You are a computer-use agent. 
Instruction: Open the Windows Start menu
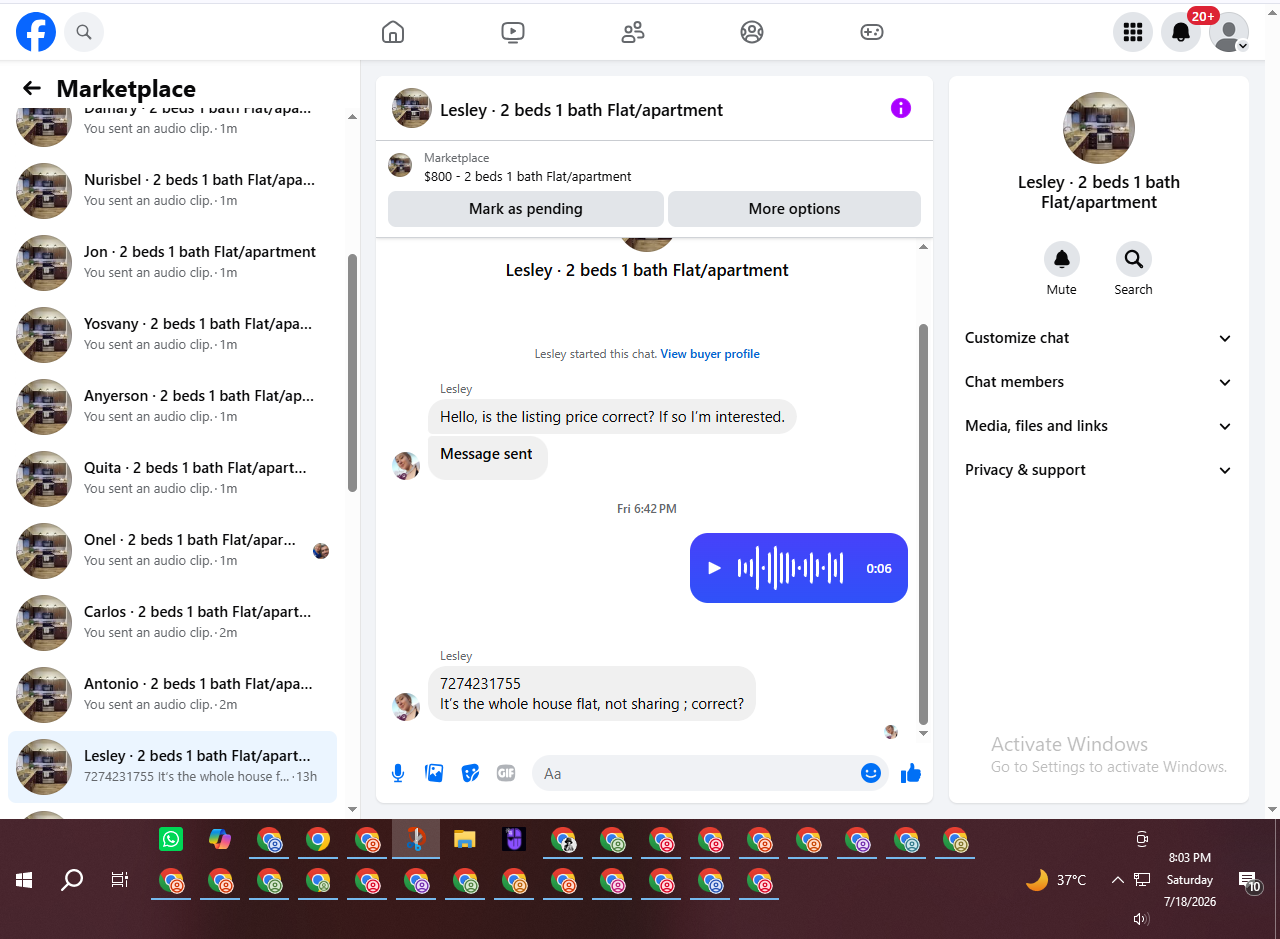pyautogui.click(x=24, y=880)
